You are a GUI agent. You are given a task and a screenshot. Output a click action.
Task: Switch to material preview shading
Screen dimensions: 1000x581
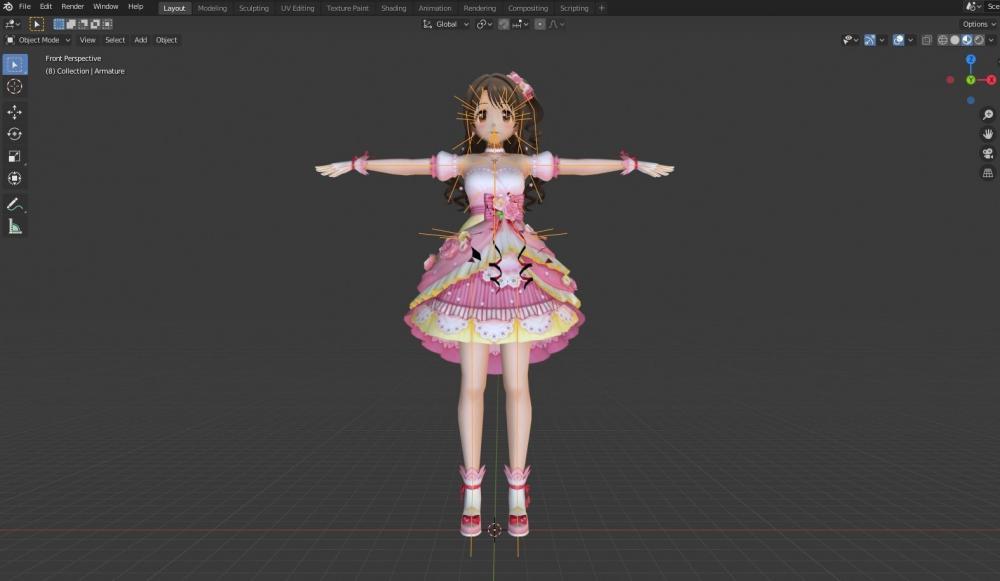point(967,40)
